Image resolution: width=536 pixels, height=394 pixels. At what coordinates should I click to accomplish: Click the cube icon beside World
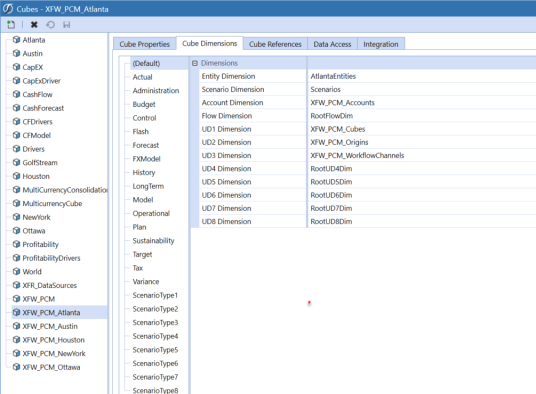click(x=16, y=272)
